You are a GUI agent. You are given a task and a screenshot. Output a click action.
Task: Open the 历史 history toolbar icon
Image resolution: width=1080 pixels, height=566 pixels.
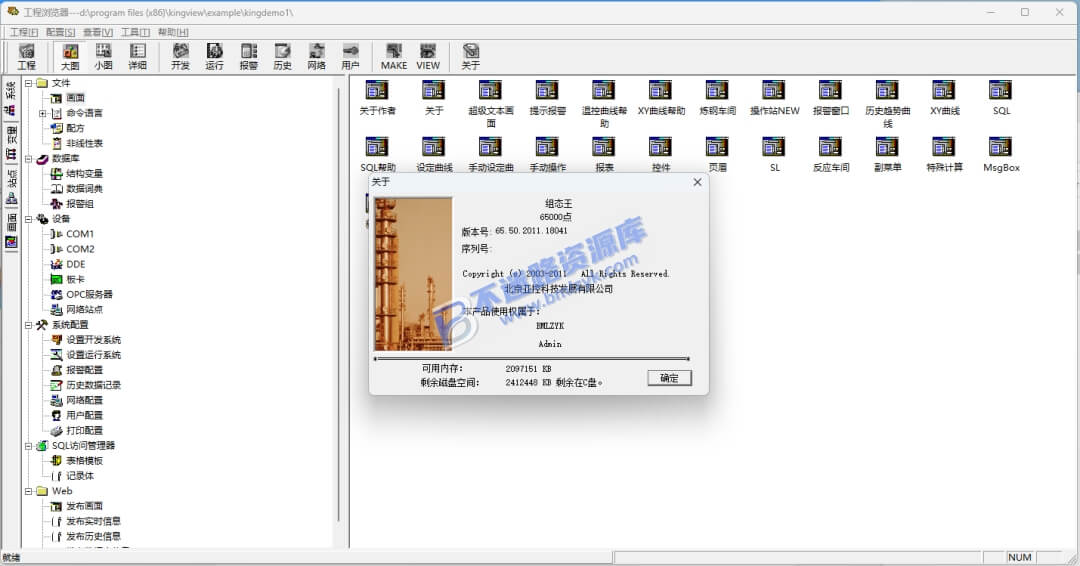click(282, 56)
